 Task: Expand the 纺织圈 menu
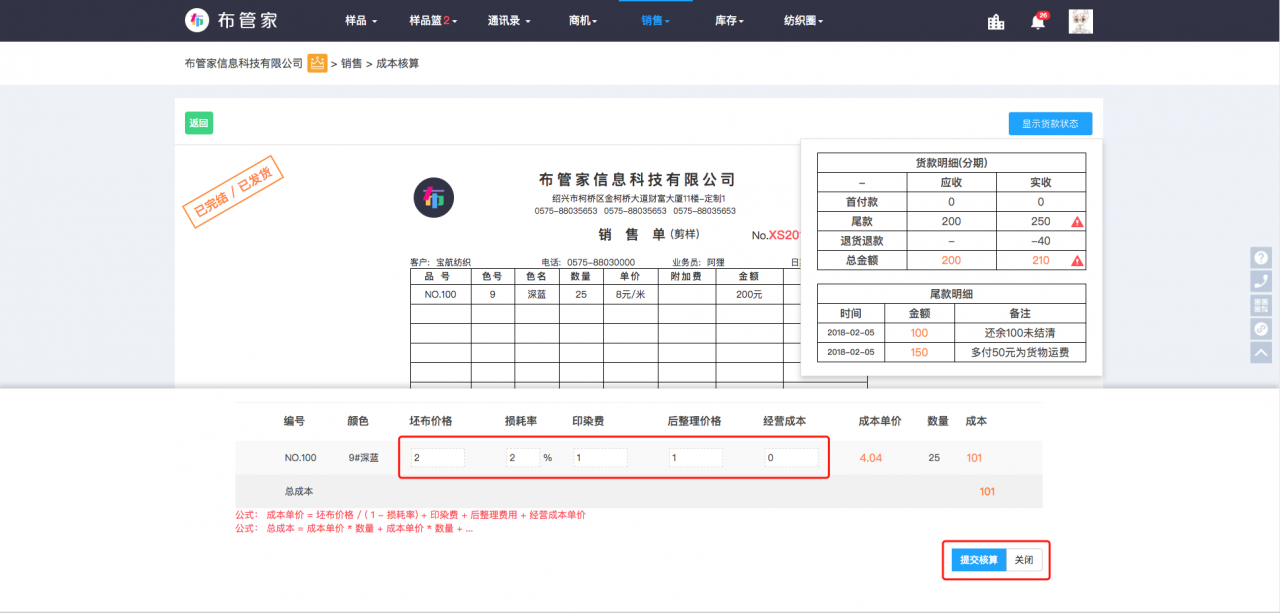coord(804,21)
